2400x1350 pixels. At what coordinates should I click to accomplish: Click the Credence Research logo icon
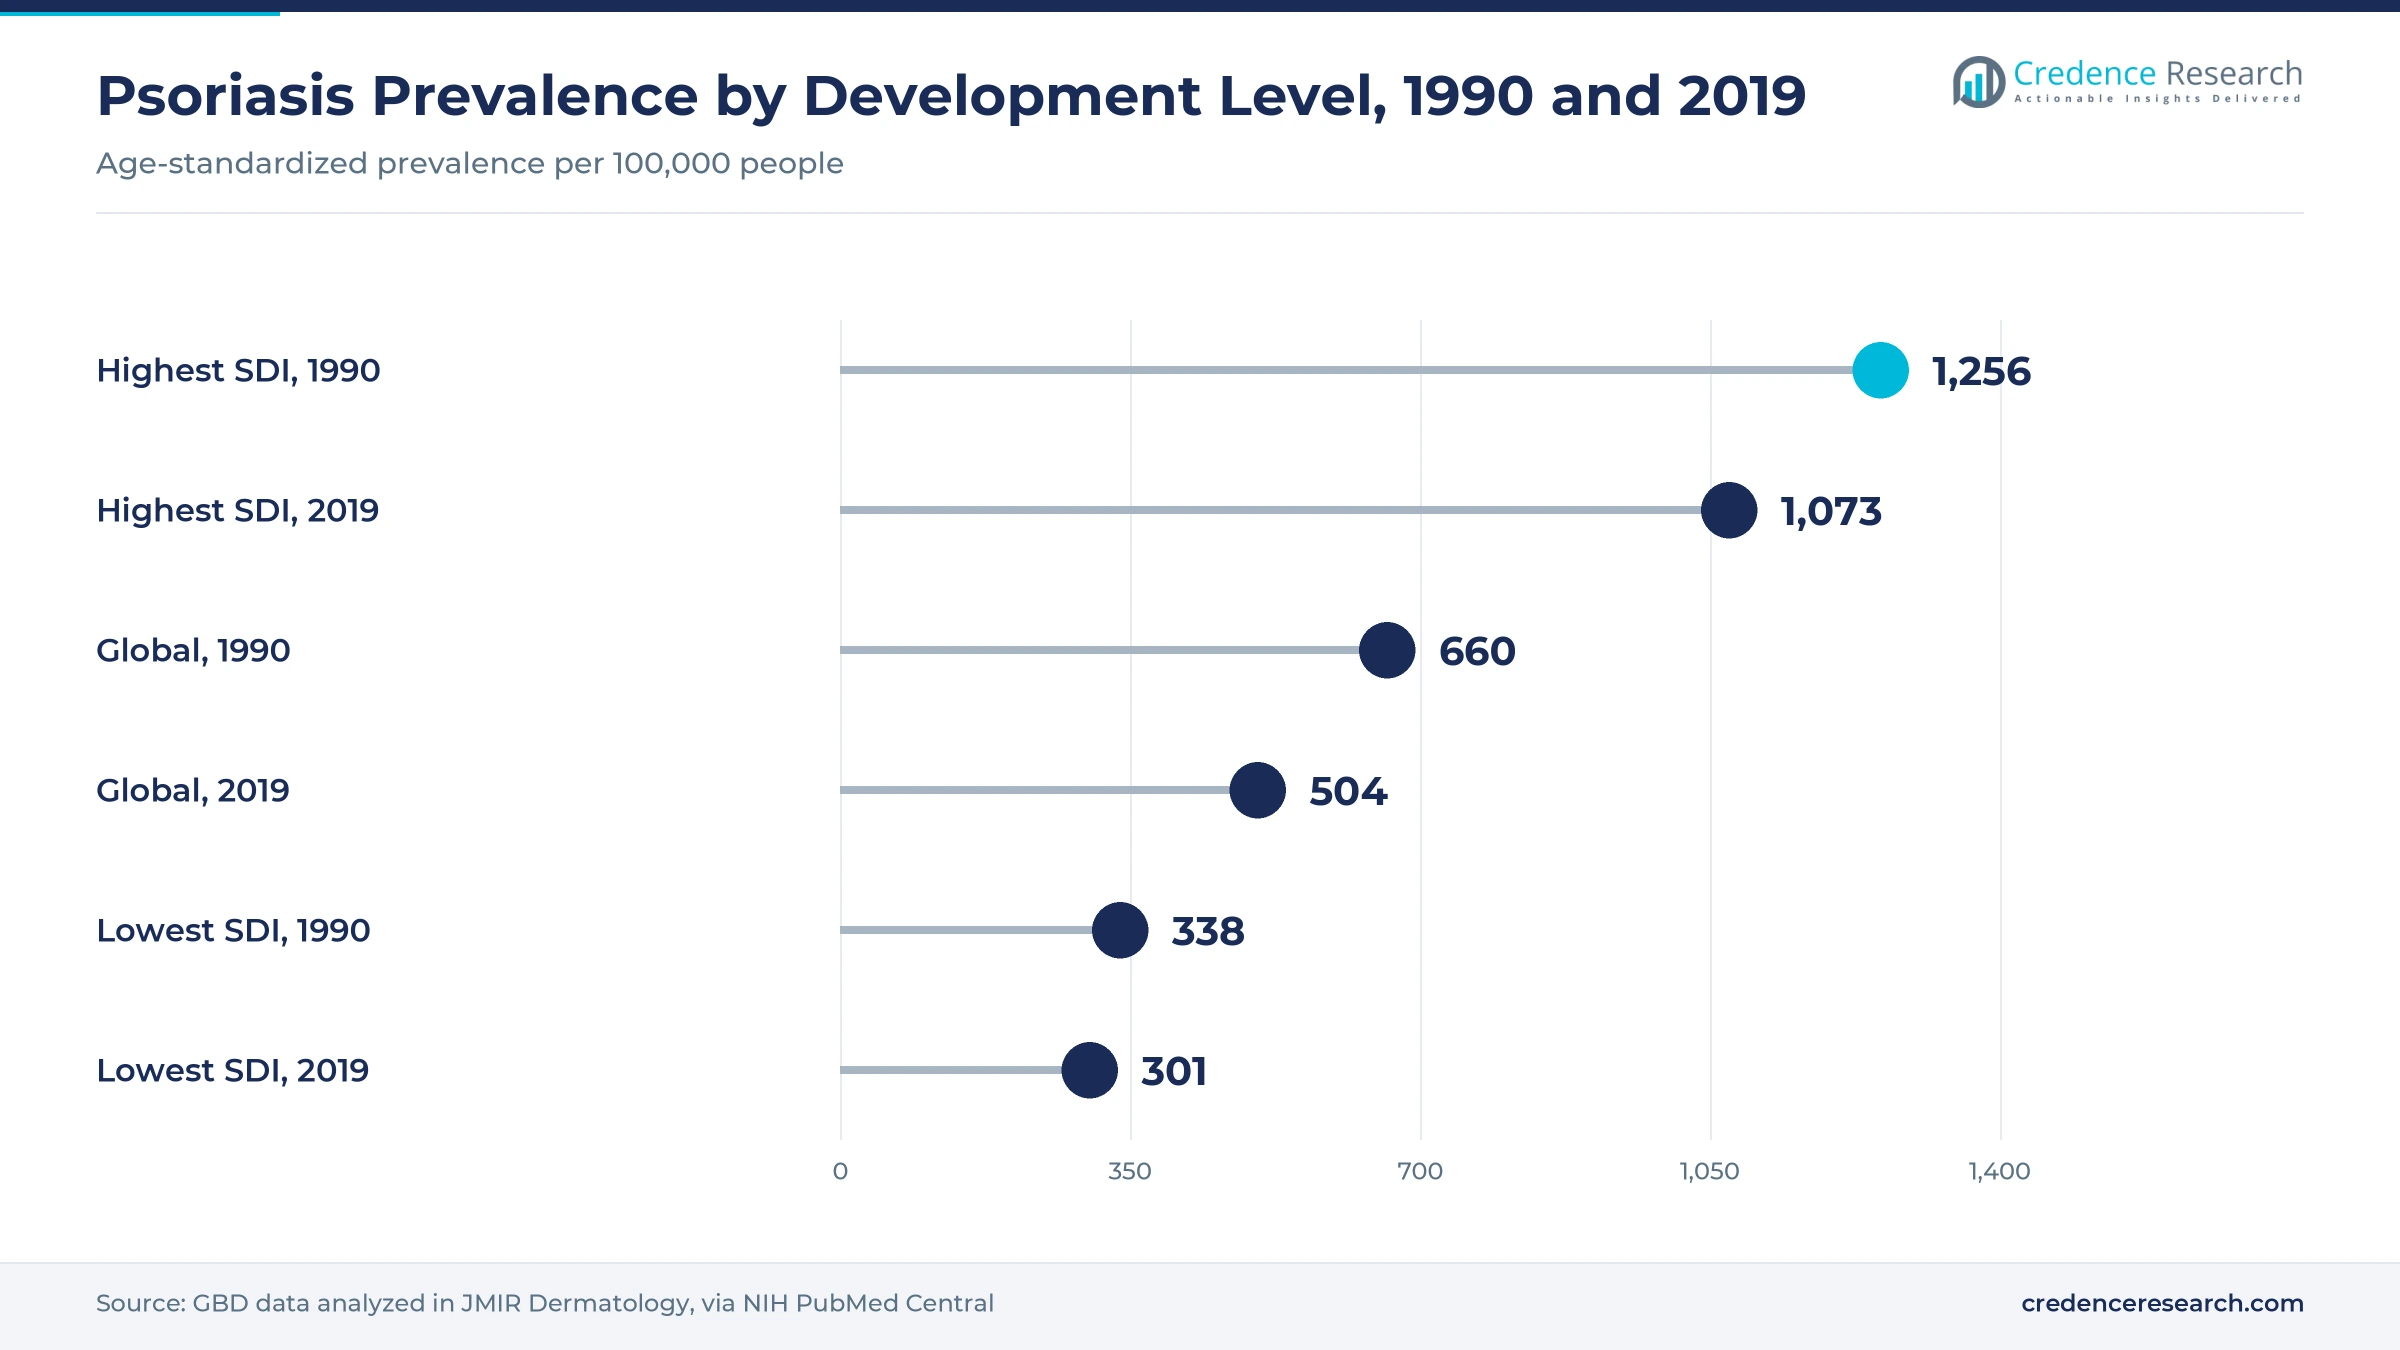click(1979, 82)
